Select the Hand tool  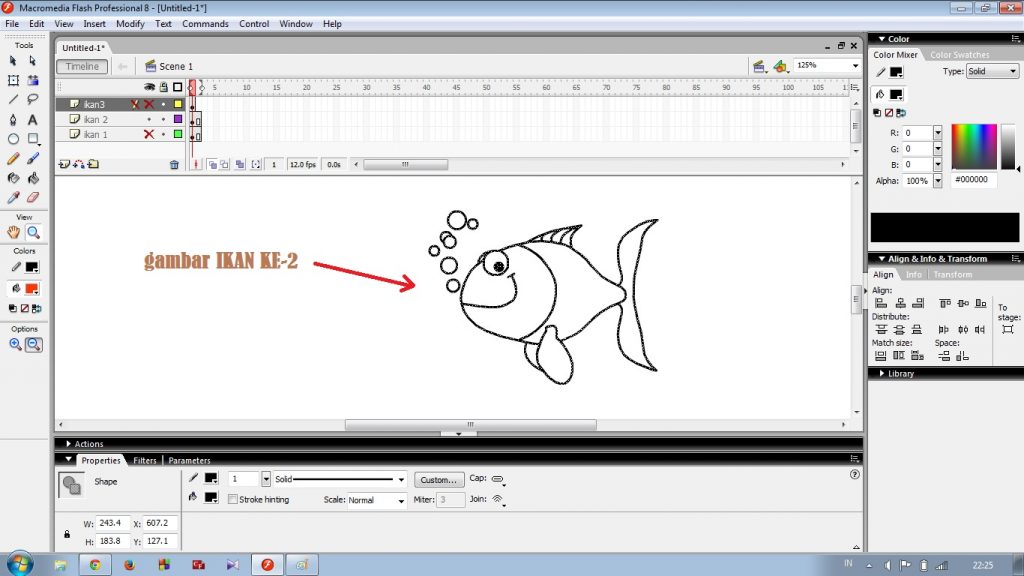13,232
